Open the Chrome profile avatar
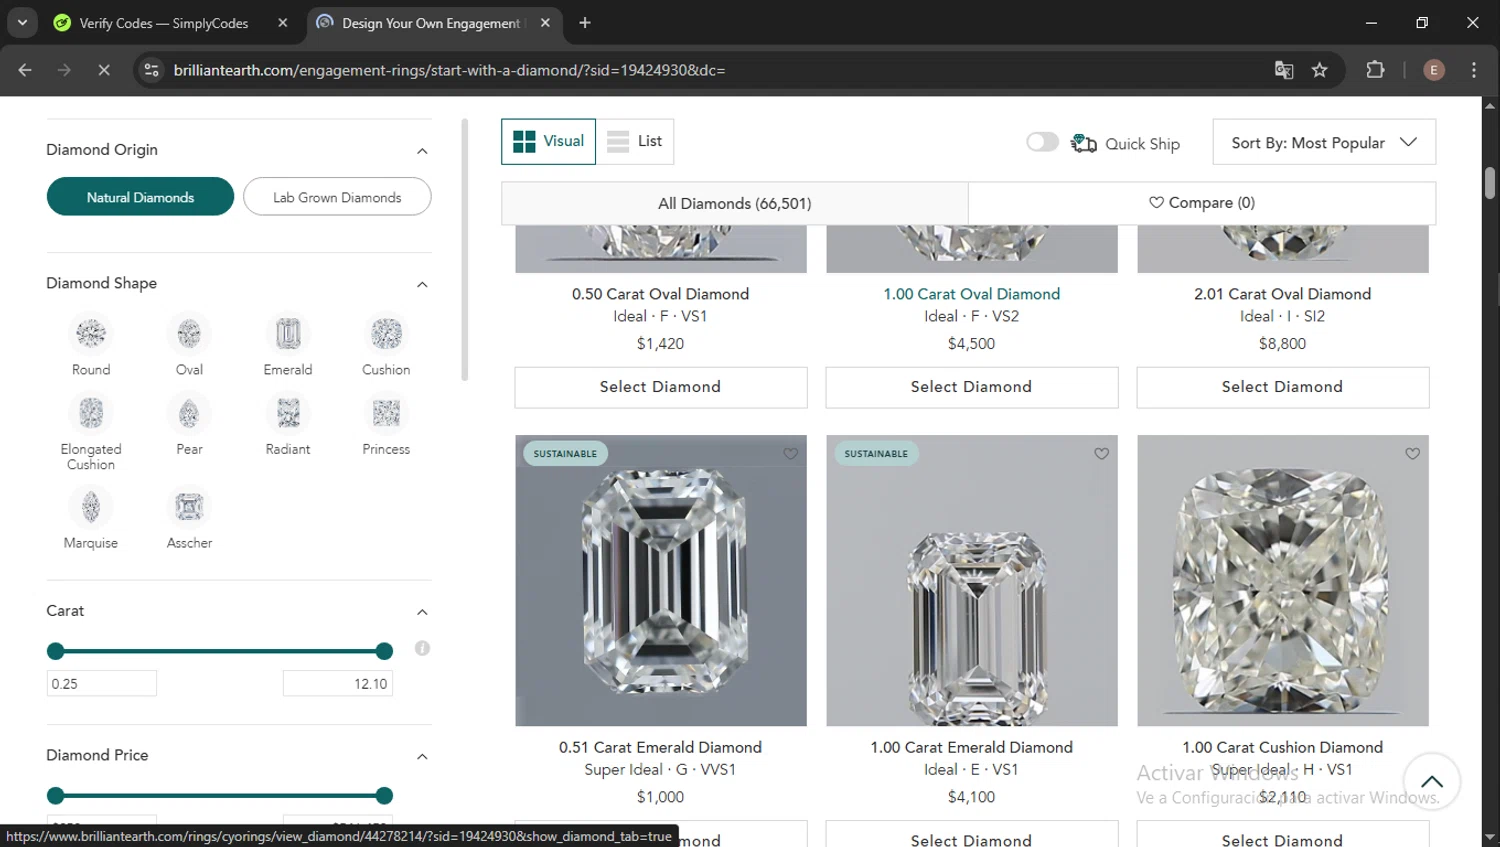Image resolution: width=1500 pixels, height=847 pixels. point(1434,70)
